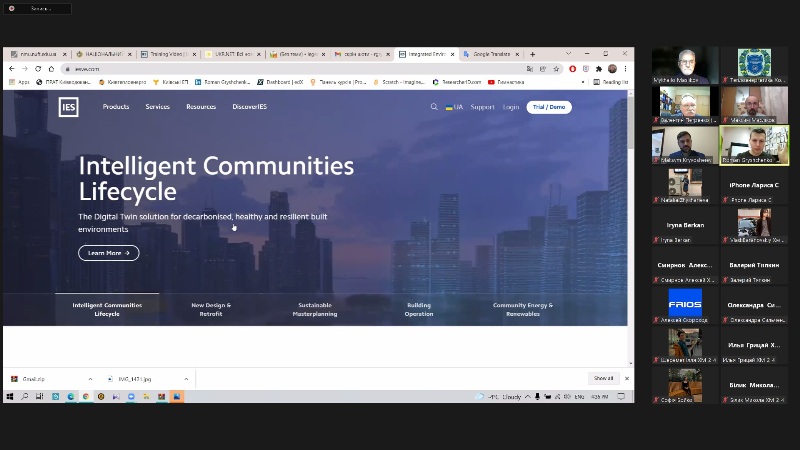Select the FRIOS participant thumbnail
The height and width of the screenshot is (450, 800).
pos(685,305)
